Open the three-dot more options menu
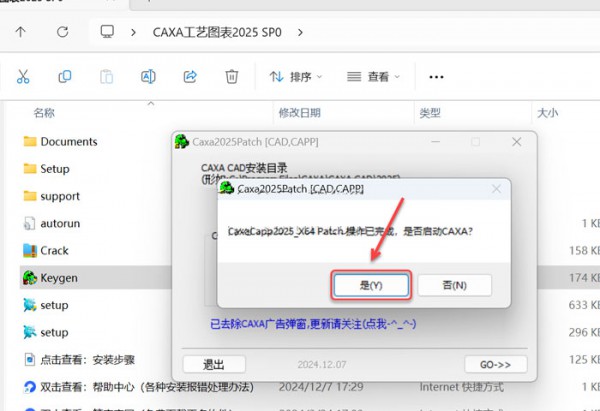The height and width of the screenshot is (411, 600). click(436, 77)
